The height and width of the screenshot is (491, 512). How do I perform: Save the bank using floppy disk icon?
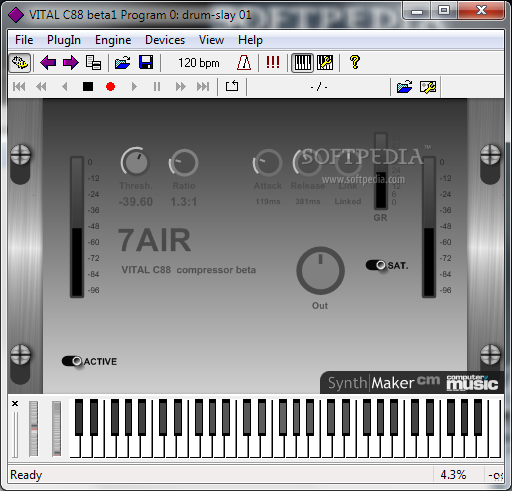click(146, 62)
